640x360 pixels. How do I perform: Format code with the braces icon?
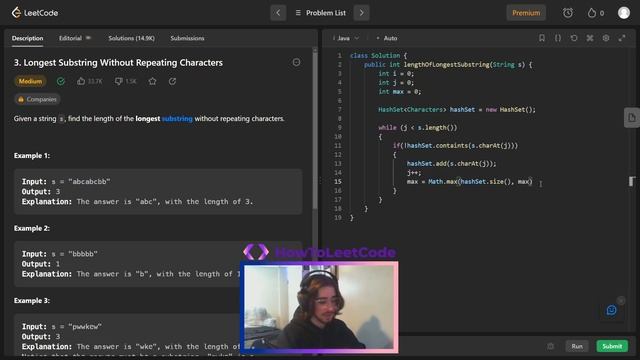[558, 38]
